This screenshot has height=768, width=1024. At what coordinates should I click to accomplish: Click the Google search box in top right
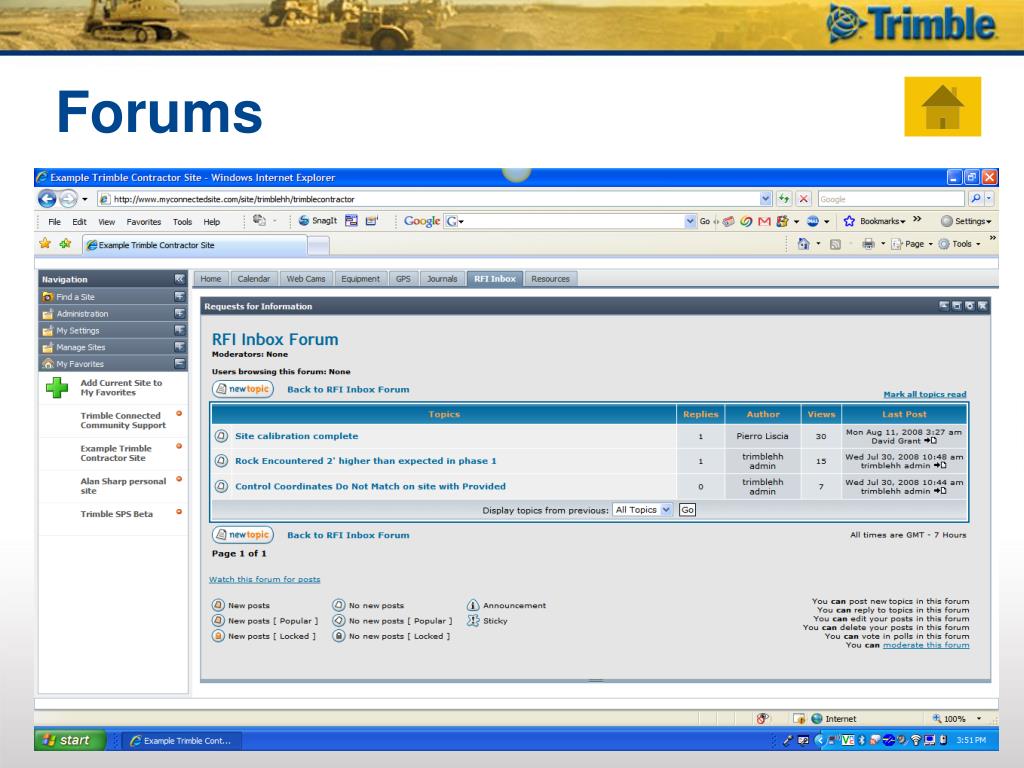click(x=891, y=199)
